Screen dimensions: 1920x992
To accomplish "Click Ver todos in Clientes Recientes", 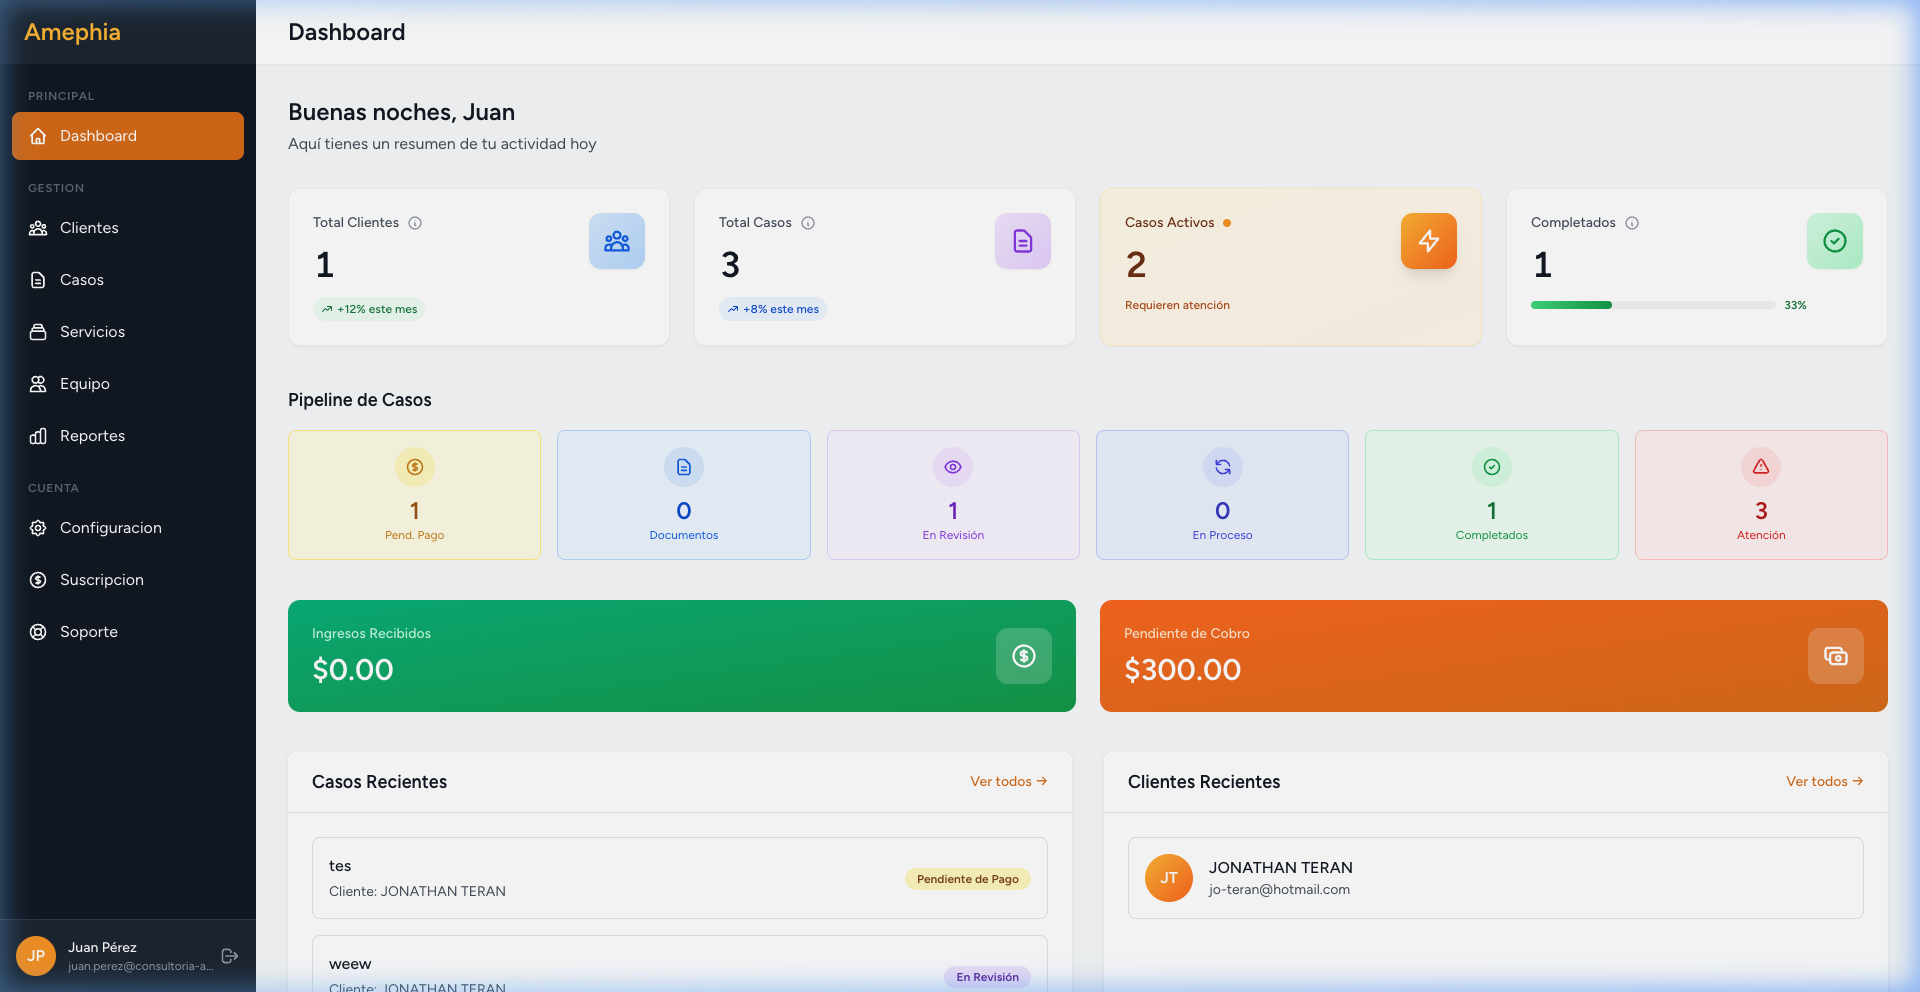I will tap(1825, 782).
